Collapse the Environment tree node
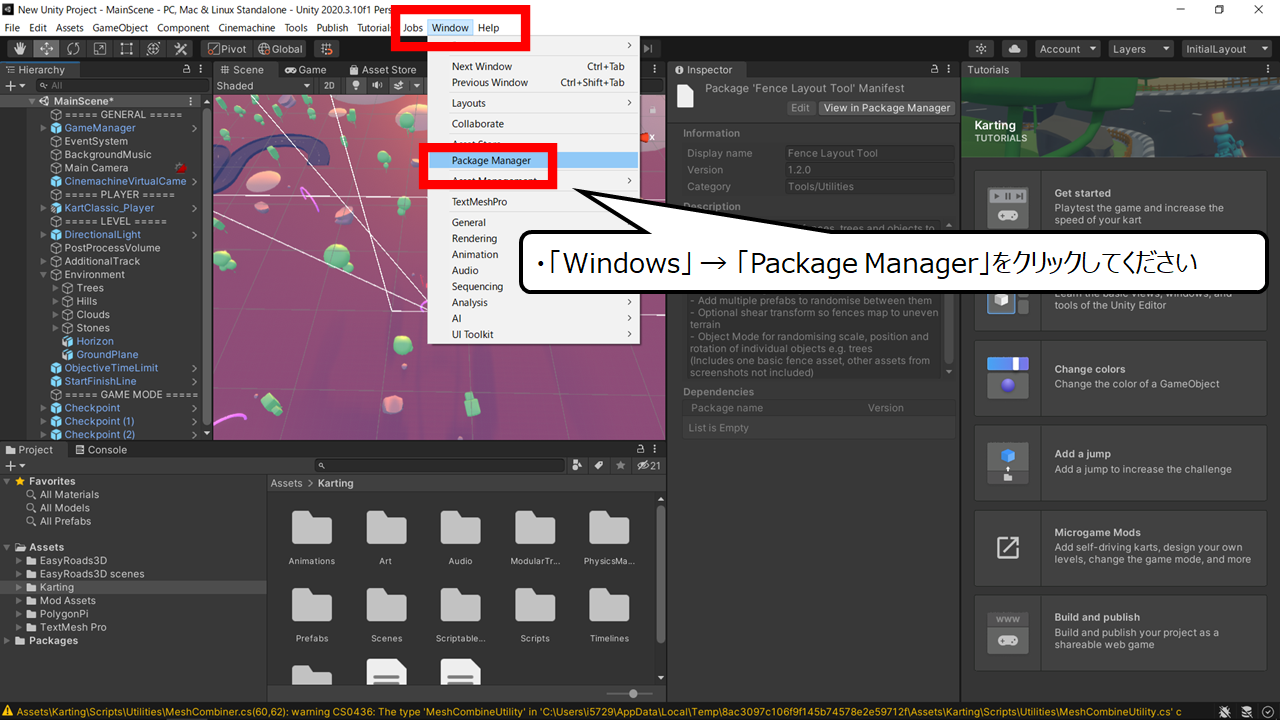The height and width of the screenshot is (720, 1280). [x=43, y=275]
